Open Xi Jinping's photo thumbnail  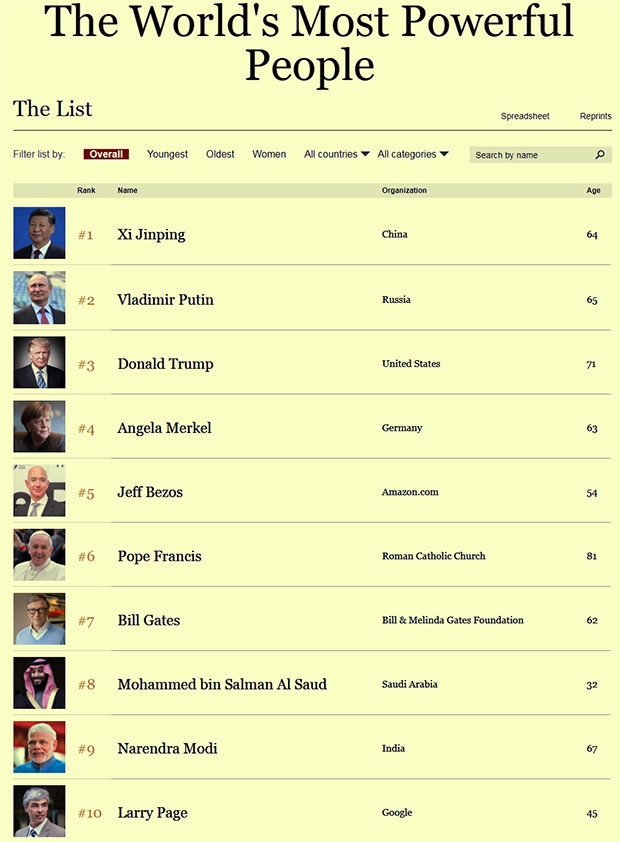(x=39, y=233)
